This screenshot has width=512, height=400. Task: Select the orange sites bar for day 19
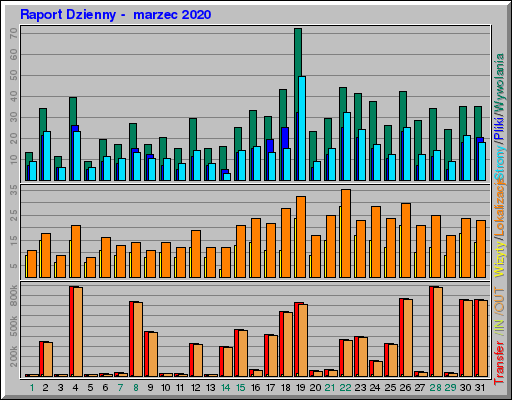(x=301, y=237)
